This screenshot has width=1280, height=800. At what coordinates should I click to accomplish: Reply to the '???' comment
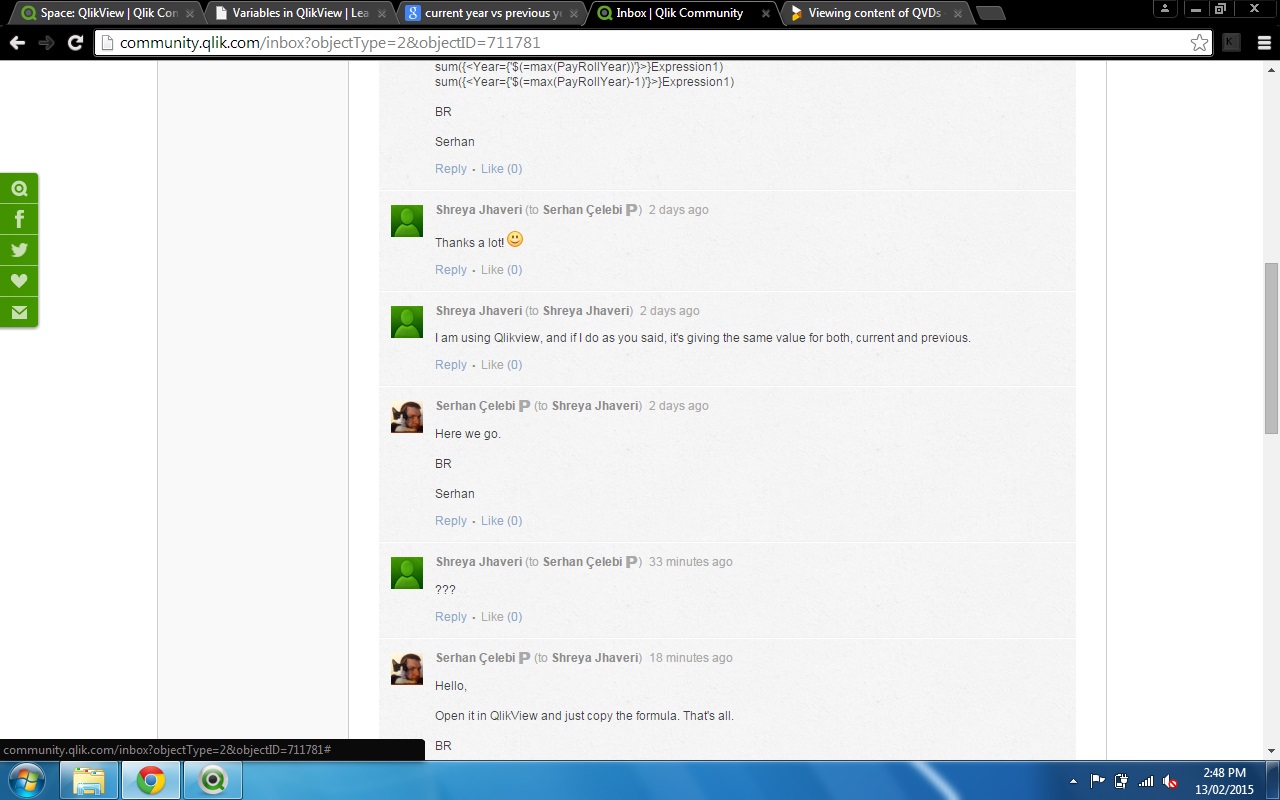tap(451, 617)
